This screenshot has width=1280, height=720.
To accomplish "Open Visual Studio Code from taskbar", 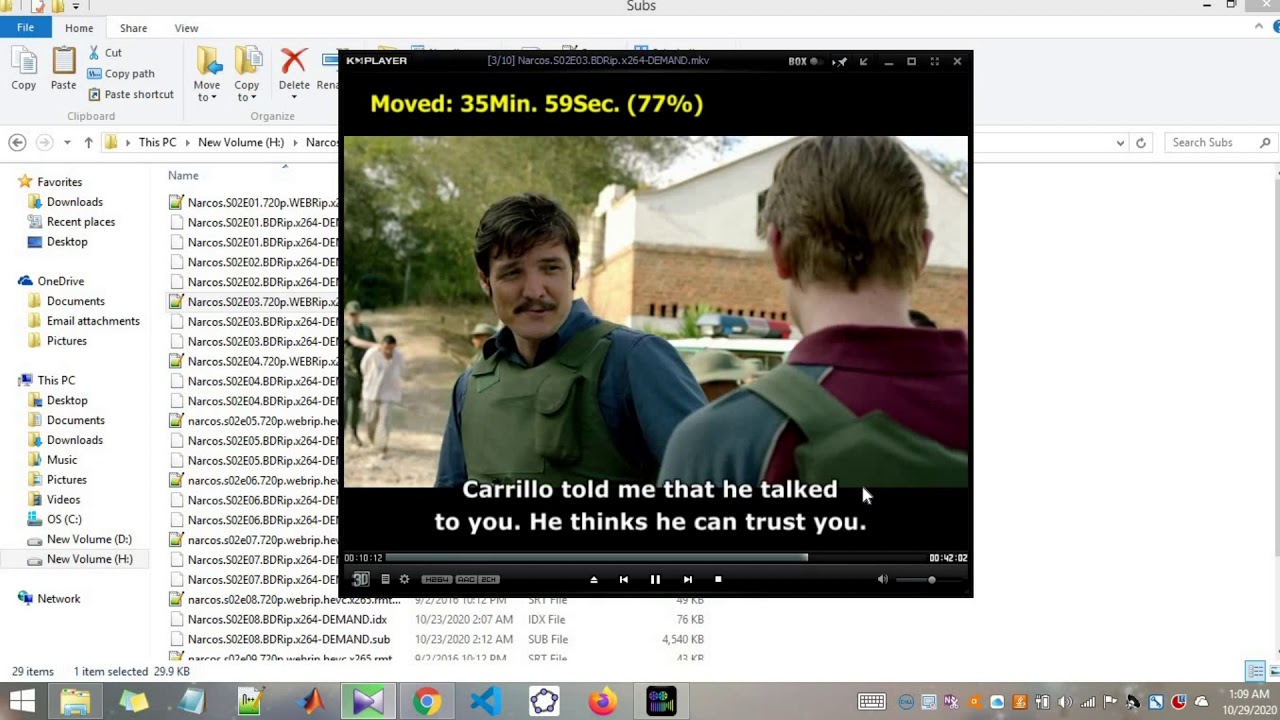I will (x=485, y=702).
